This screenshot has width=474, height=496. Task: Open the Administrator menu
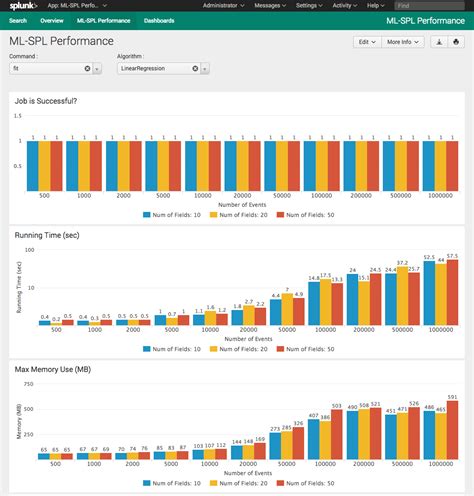(x=223, y=6)
